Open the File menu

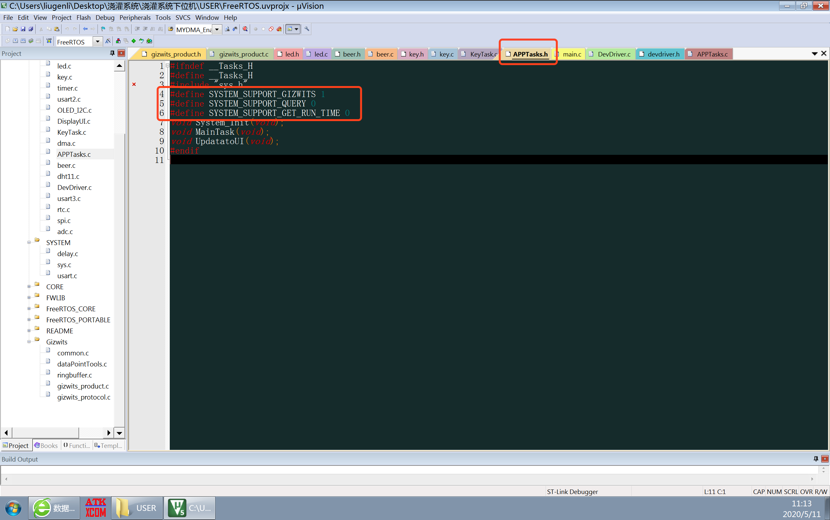click(8, 17)
